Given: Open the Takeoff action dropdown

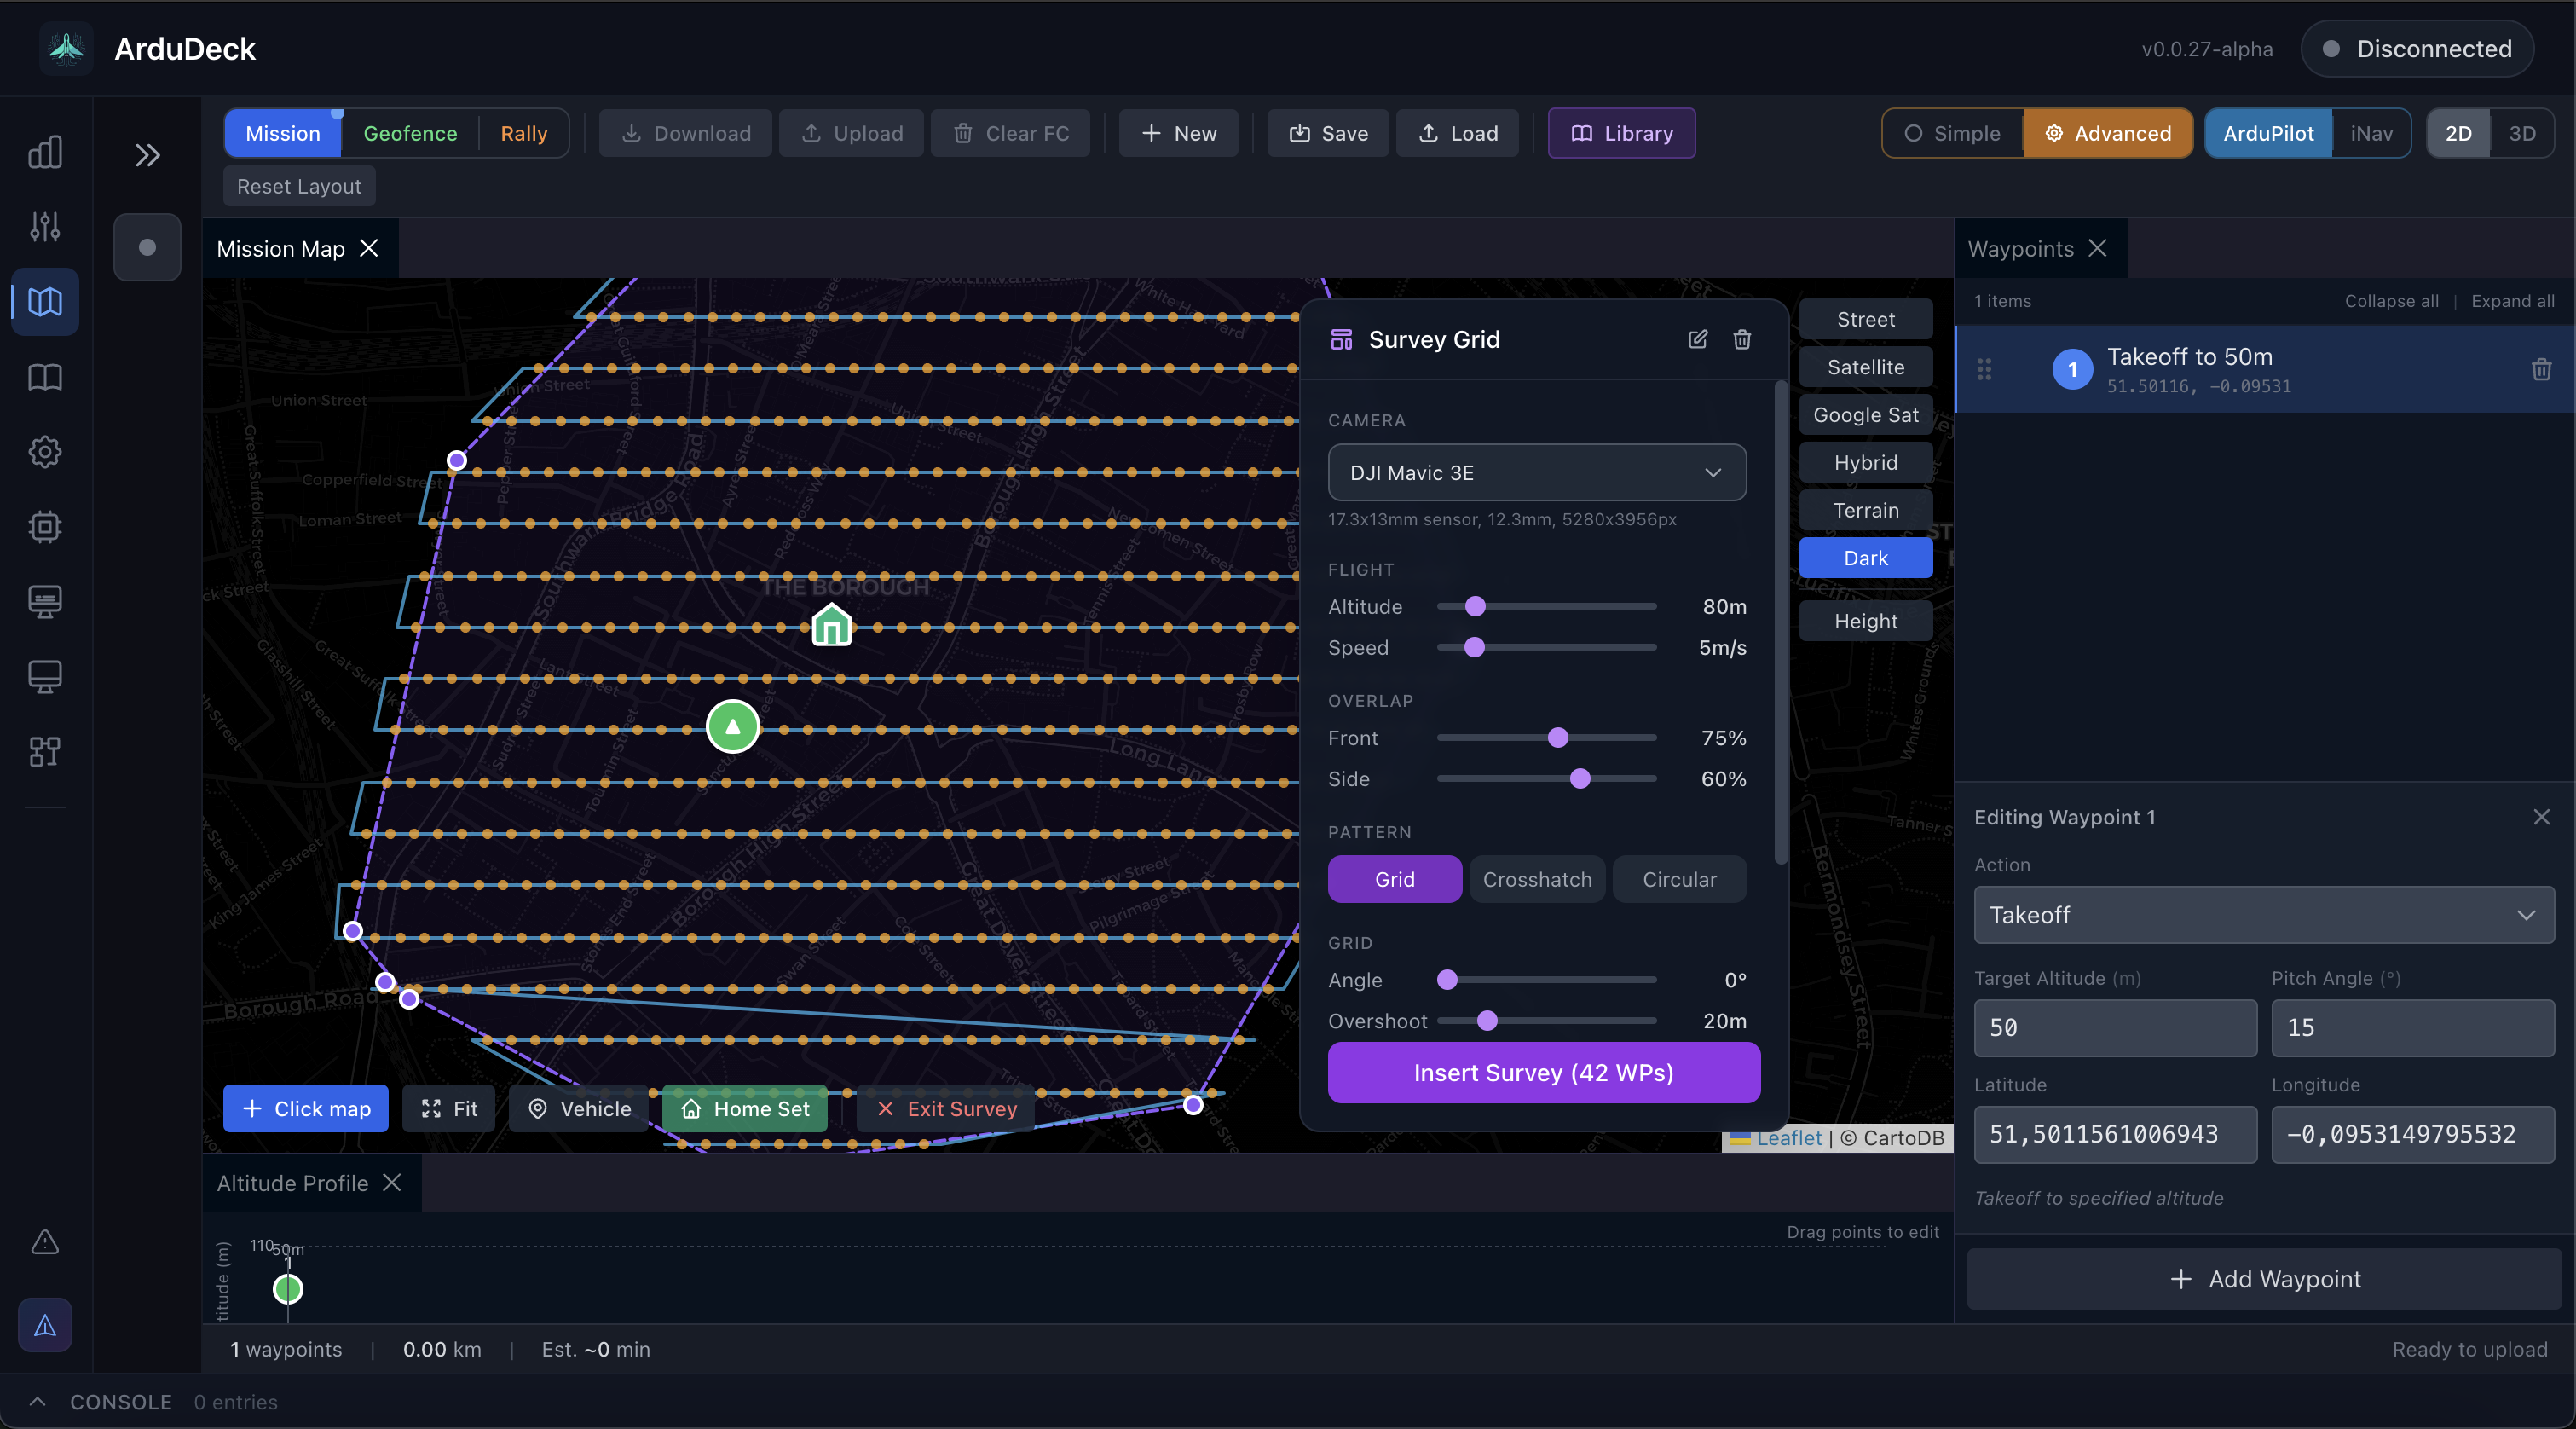Looking at the screenshot, I should pyautogui.click(x=2264, y=914).
